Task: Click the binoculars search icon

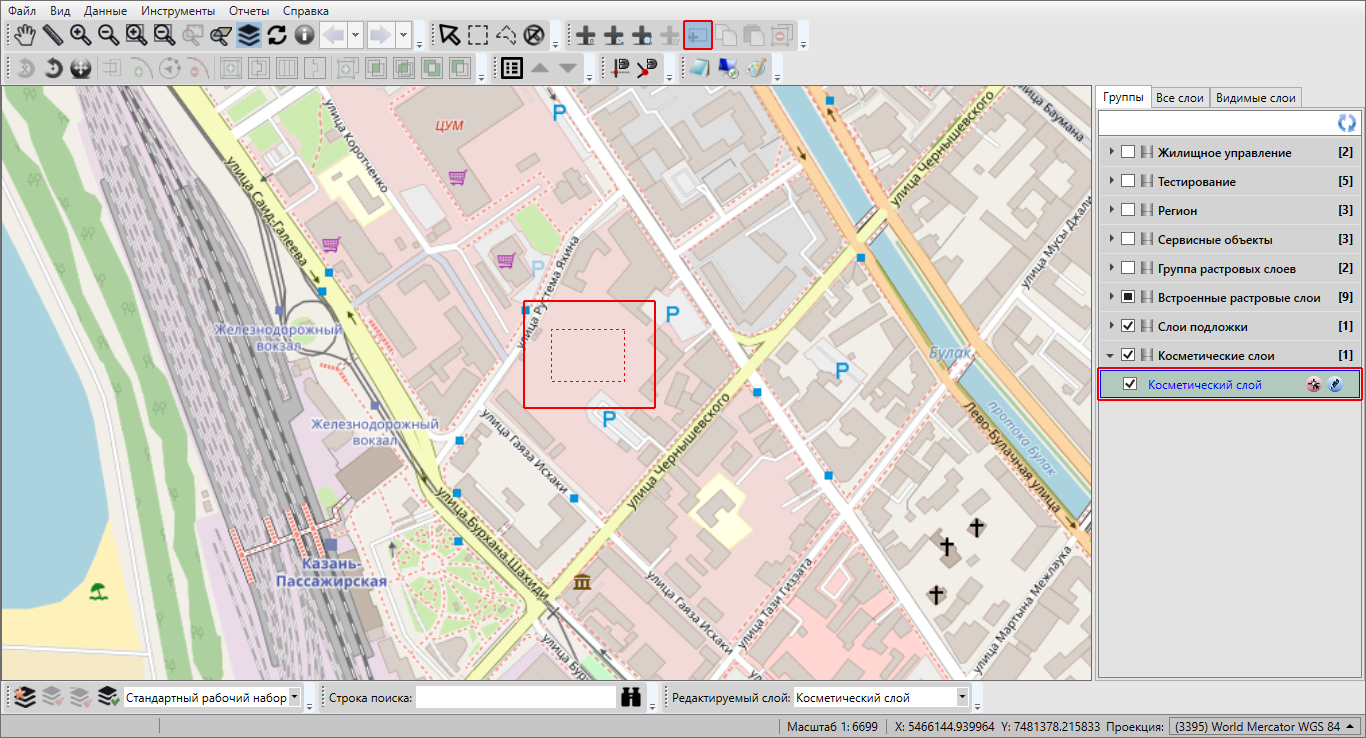Action: (x=630, y=698)
